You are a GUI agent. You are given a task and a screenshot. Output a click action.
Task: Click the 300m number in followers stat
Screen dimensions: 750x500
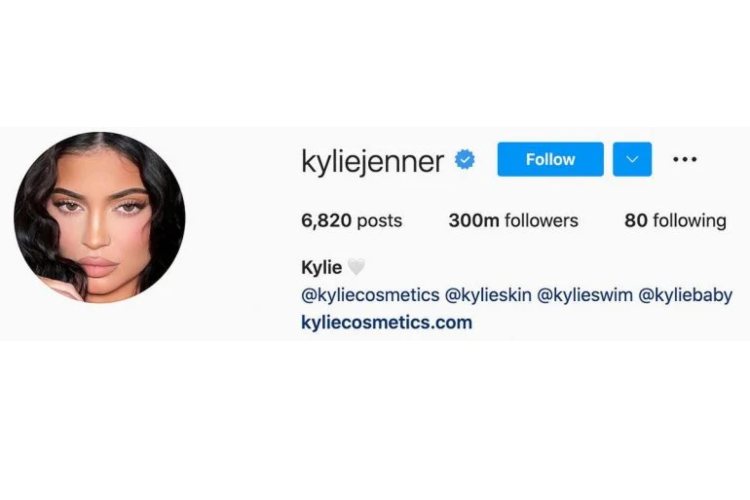[x=474, y=221]
